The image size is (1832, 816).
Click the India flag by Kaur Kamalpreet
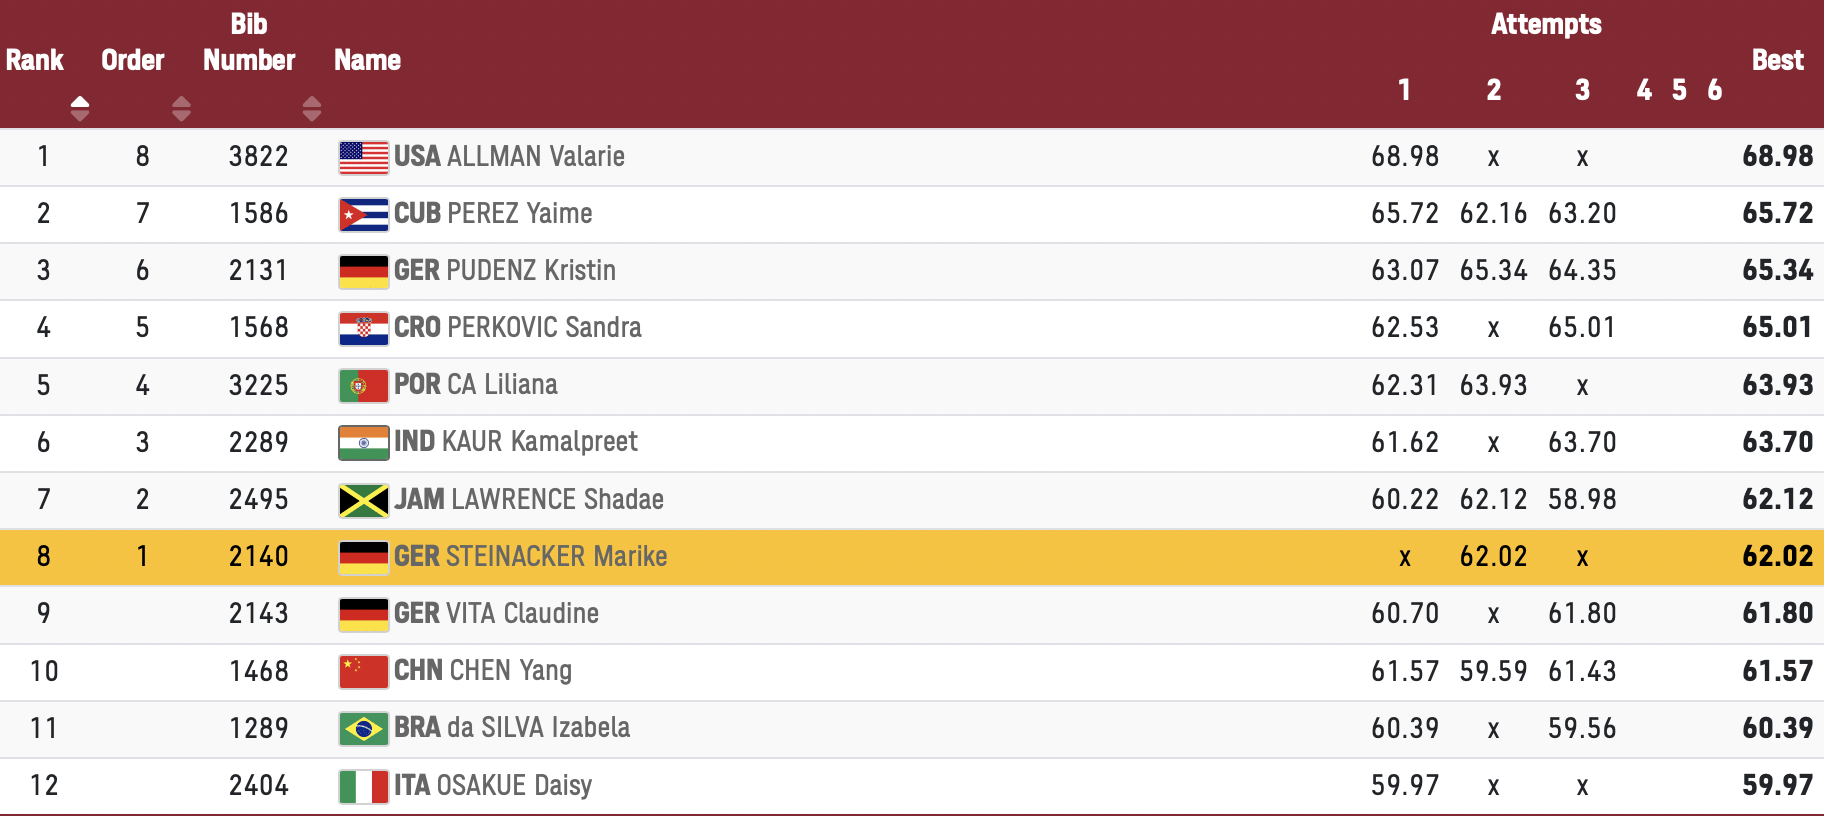tap(364, 442)
